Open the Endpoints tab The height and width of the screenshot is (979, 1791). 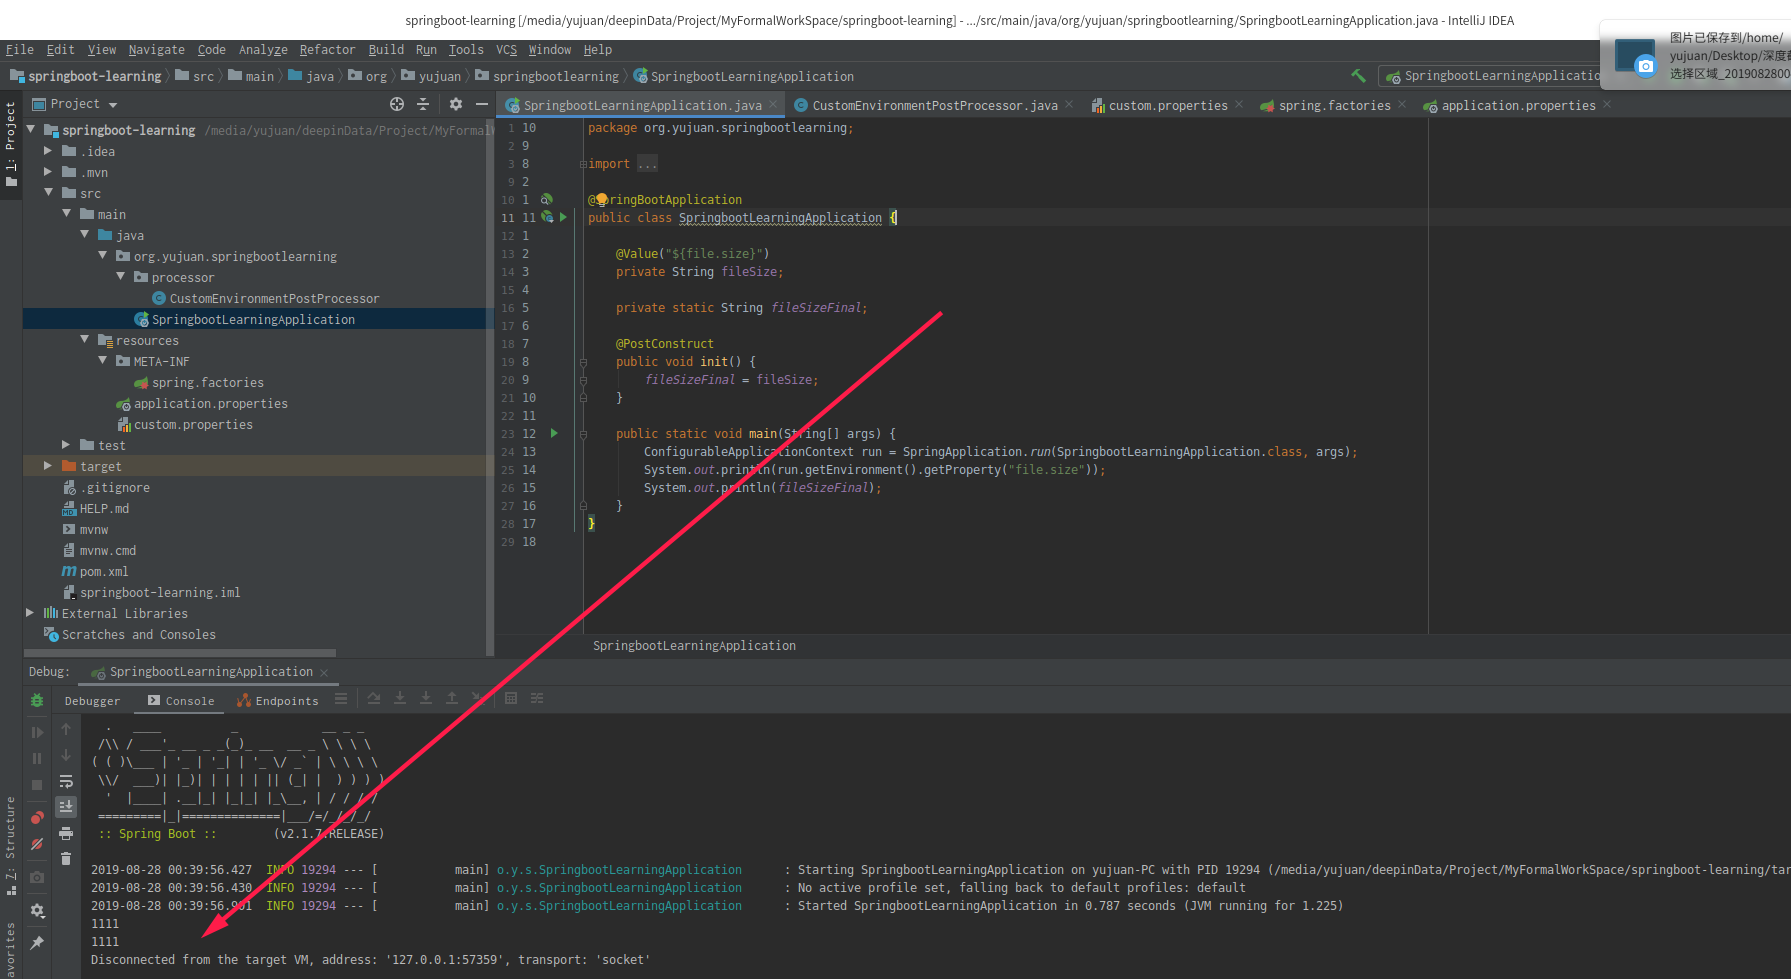pyautogui.click(x=278, y=701)
